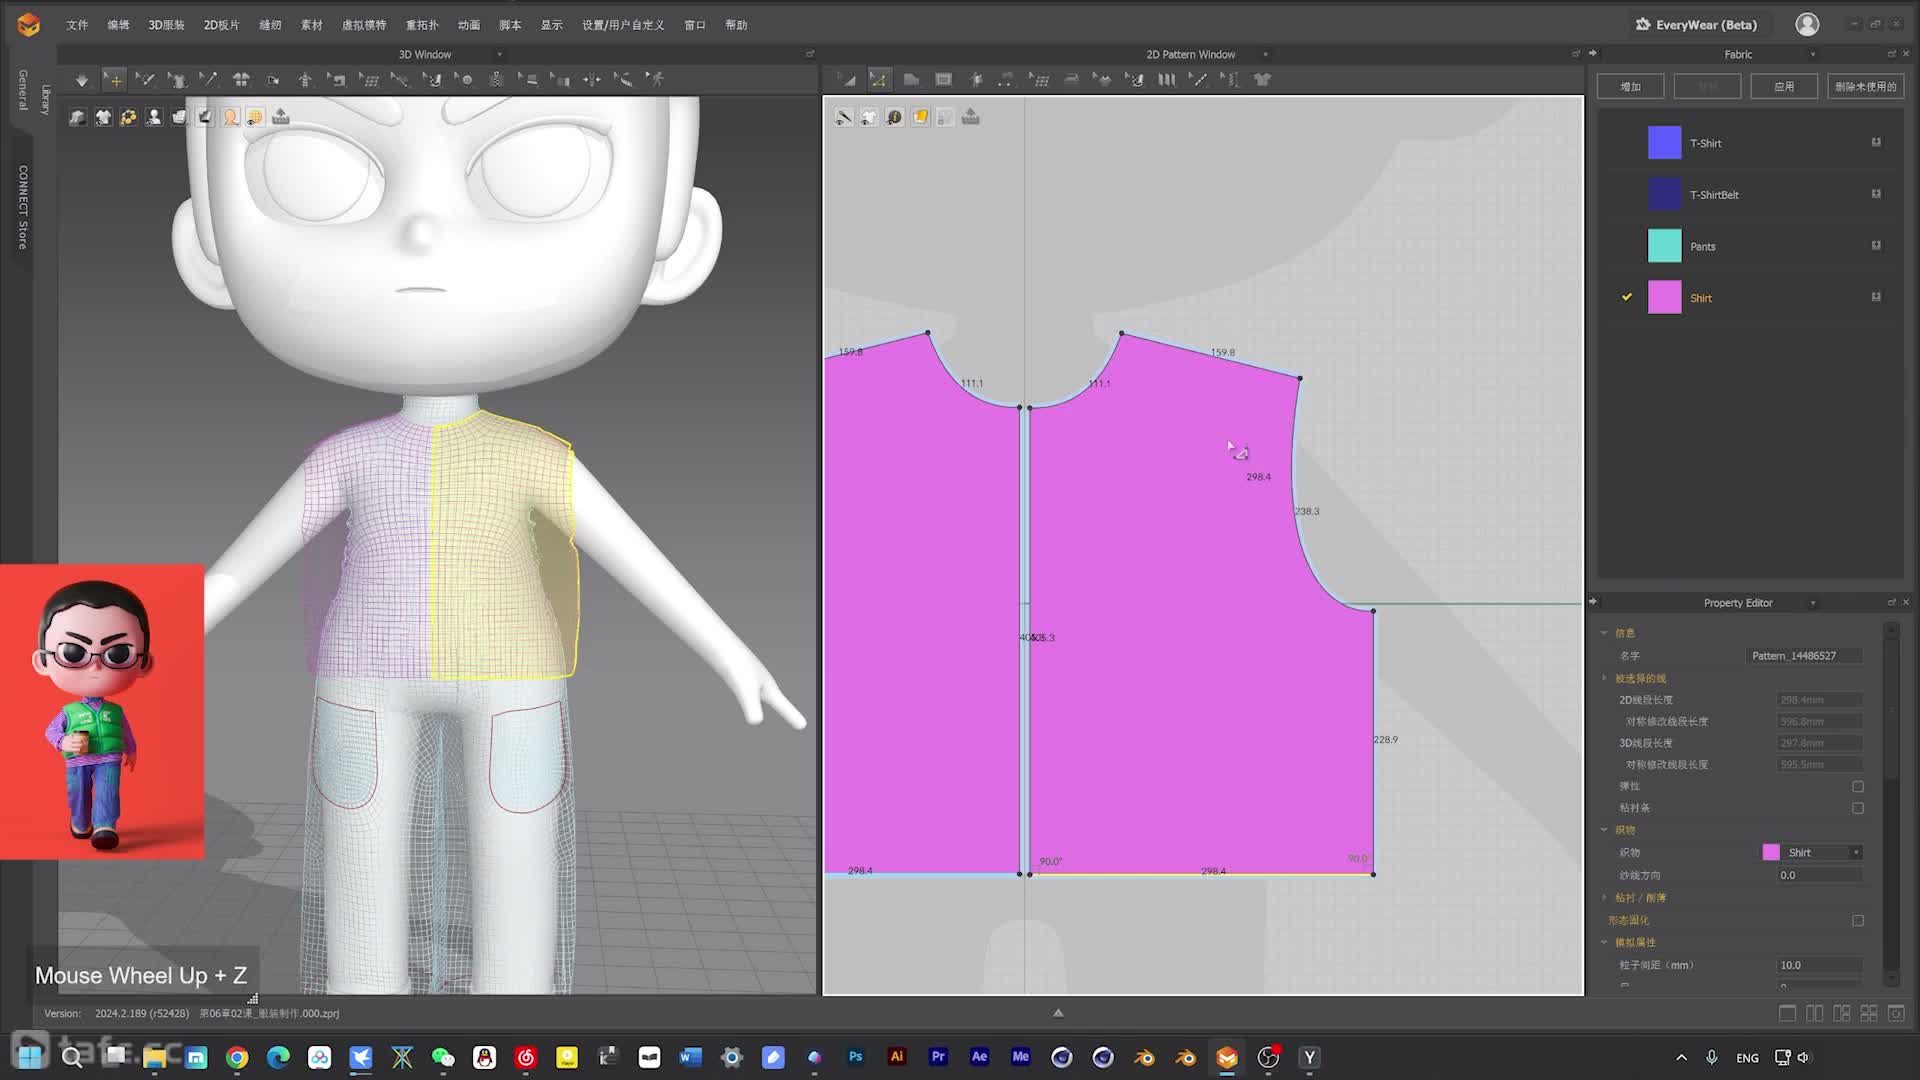The height and width of the screenshot is (1080, 1920).
Task: Select the Zipper tool in the 3D toolbar
Action: [x=496, y=80]
